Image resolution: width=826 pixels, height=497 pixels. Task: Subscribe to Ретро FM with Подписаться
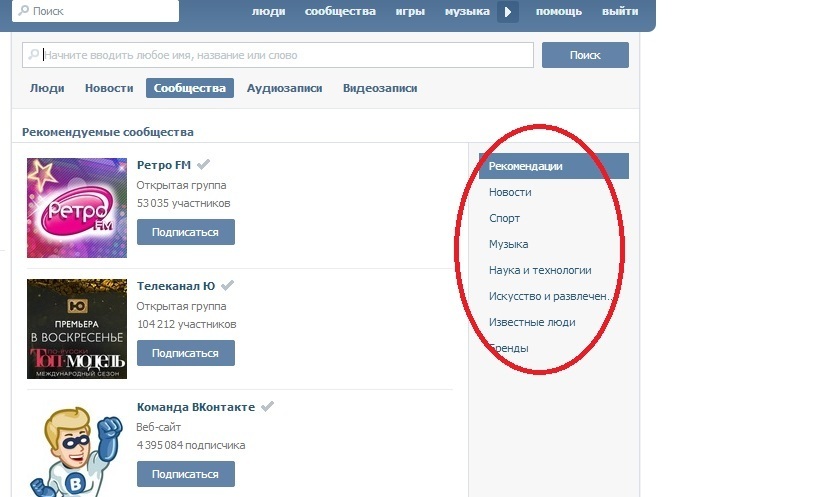click(x=185, y=232)
